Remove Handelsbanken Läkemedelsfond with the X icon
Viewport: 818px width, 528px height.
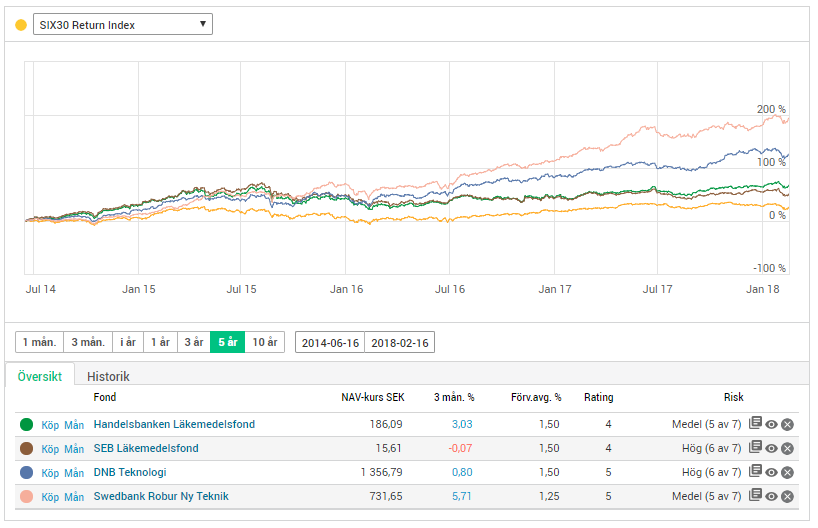pyautogui.click(x=787, y=424)
